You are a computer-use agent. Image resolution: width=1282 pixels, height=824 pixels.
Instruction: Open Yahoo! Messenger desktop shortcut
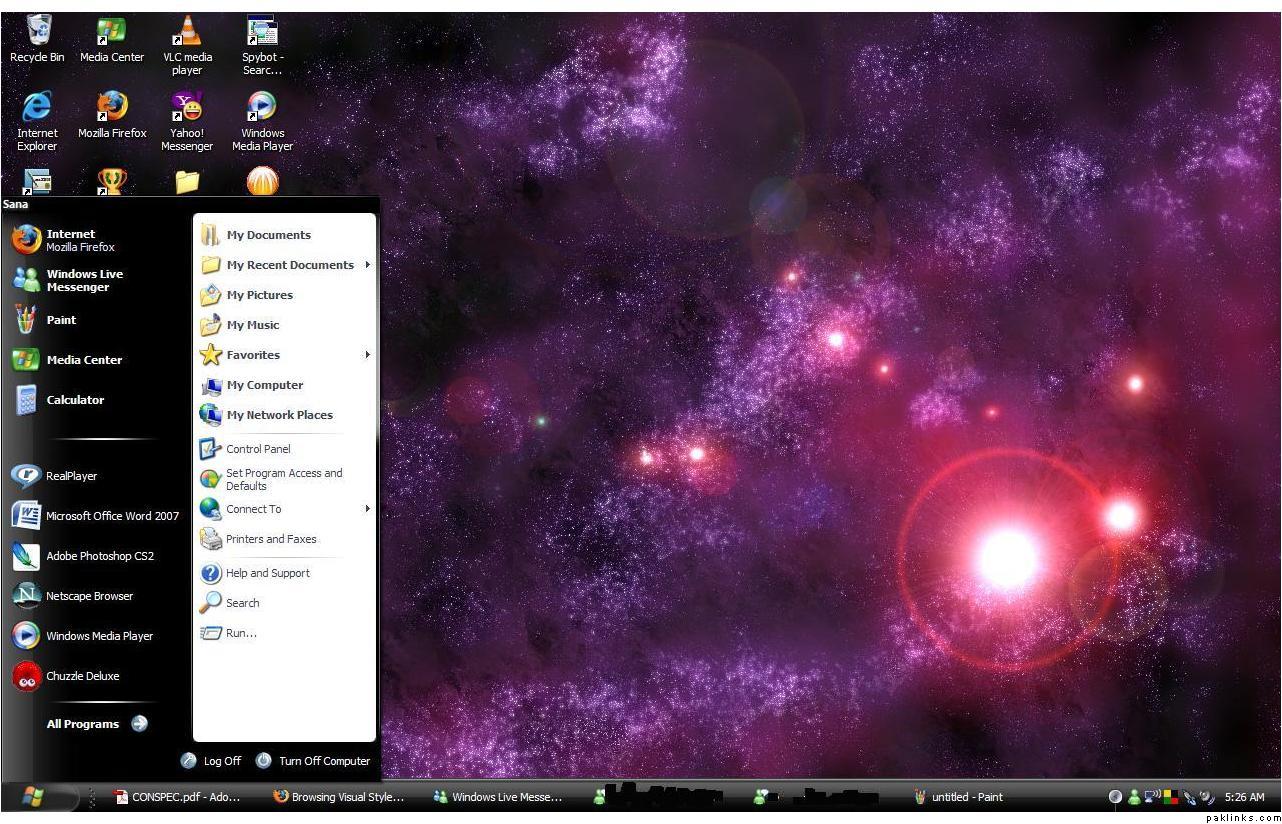pos(186,108)
